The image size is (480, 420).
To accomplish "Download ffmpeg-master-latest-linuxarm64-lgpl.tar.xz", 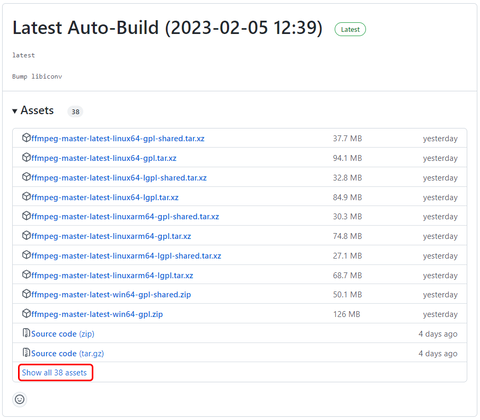I will (112, 276).
